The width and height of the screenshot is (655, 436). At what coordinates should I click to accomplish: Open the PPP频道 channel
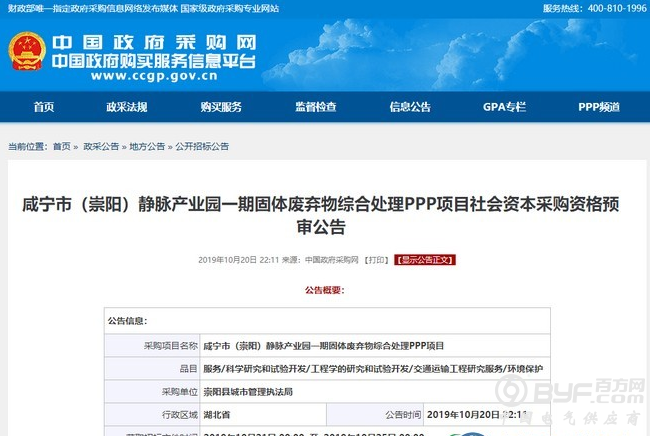599,107
